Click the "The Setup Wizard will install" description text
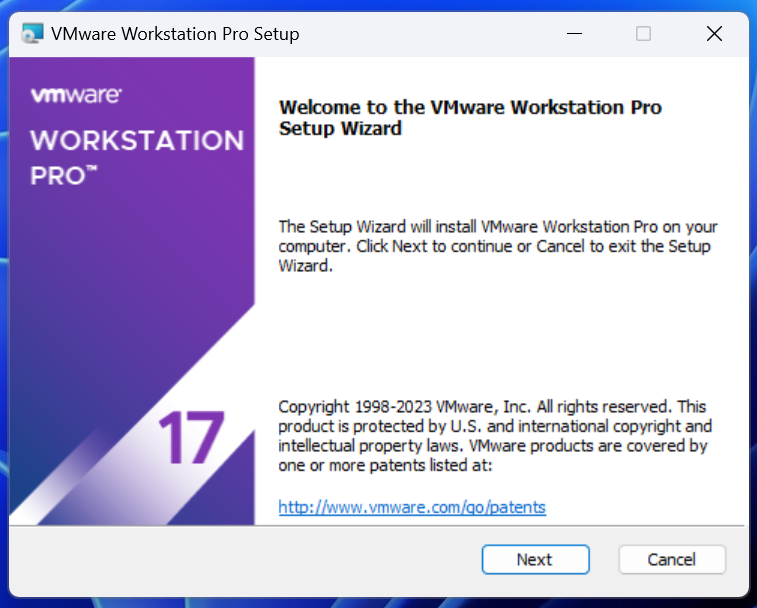 498,246
